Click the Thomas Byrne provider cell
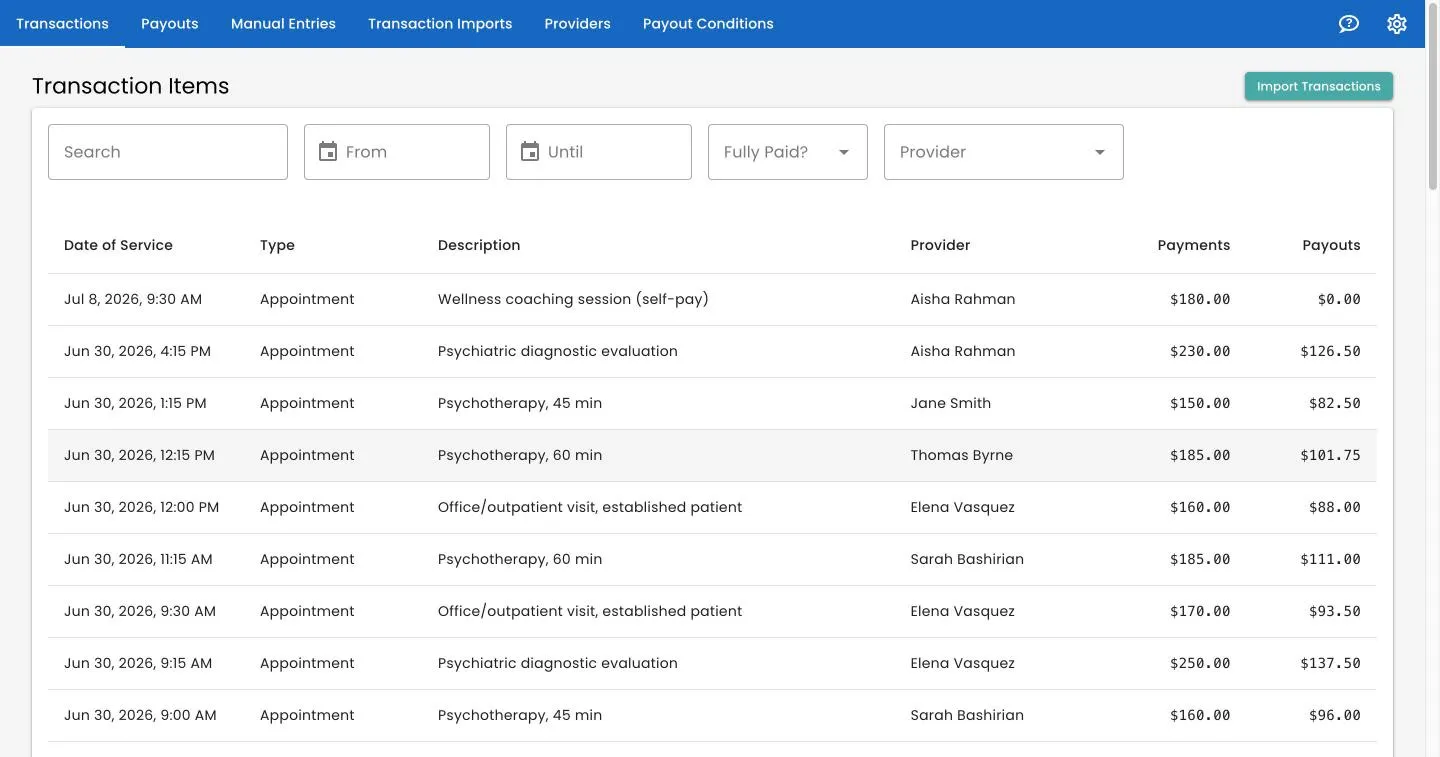 [961, 455]
